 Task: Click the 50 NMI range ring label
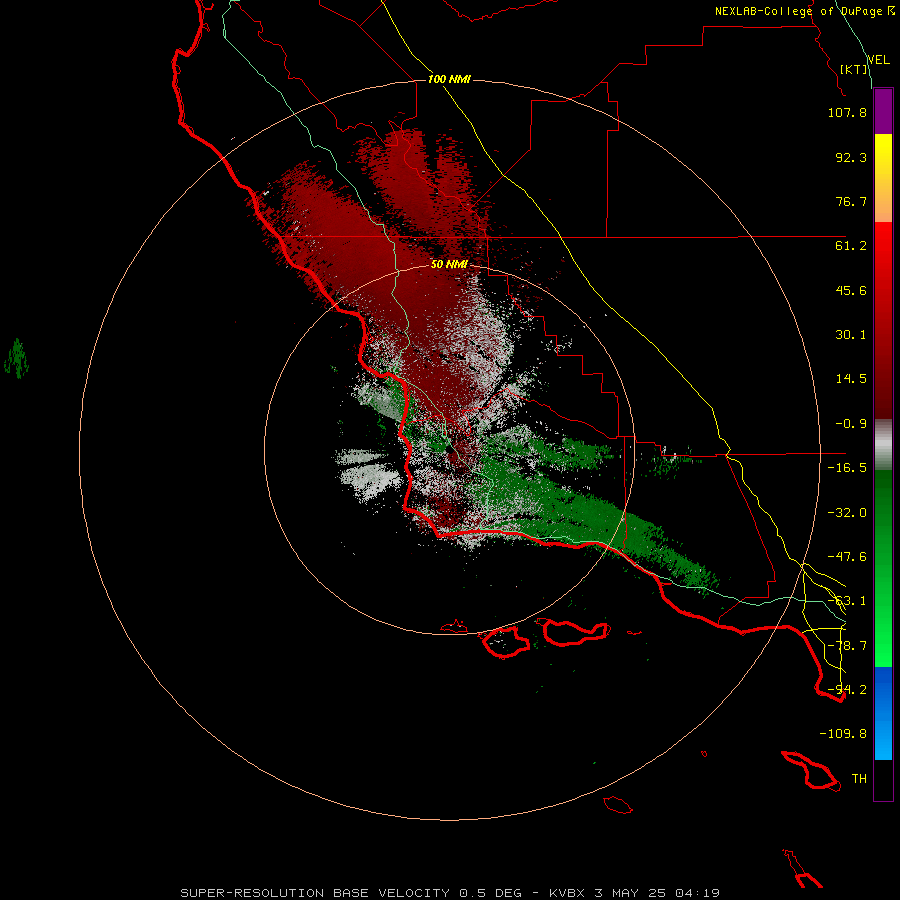(449, 265)
